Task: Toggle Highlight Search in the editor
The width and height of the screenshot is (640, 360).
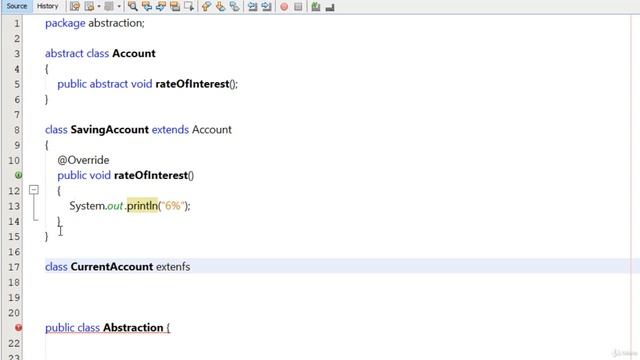Action: [175, 7]
